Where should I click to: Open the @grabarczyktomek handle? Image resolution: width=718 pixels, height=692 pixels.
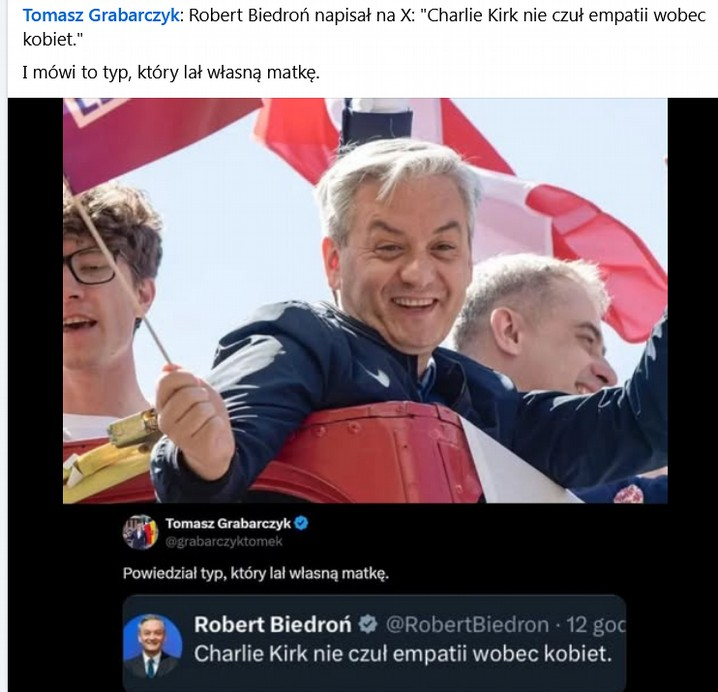click(x=223, y=542)
